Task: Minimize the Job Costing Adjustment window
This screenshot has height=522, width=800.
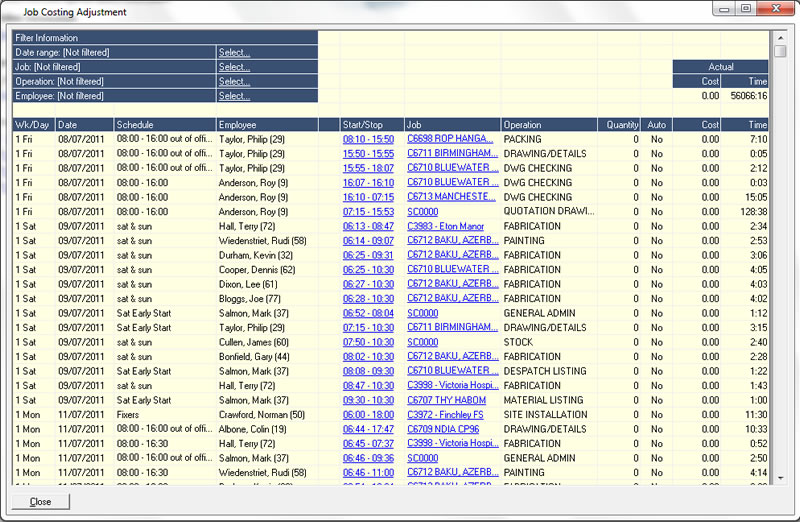Action: pos(726,9)
